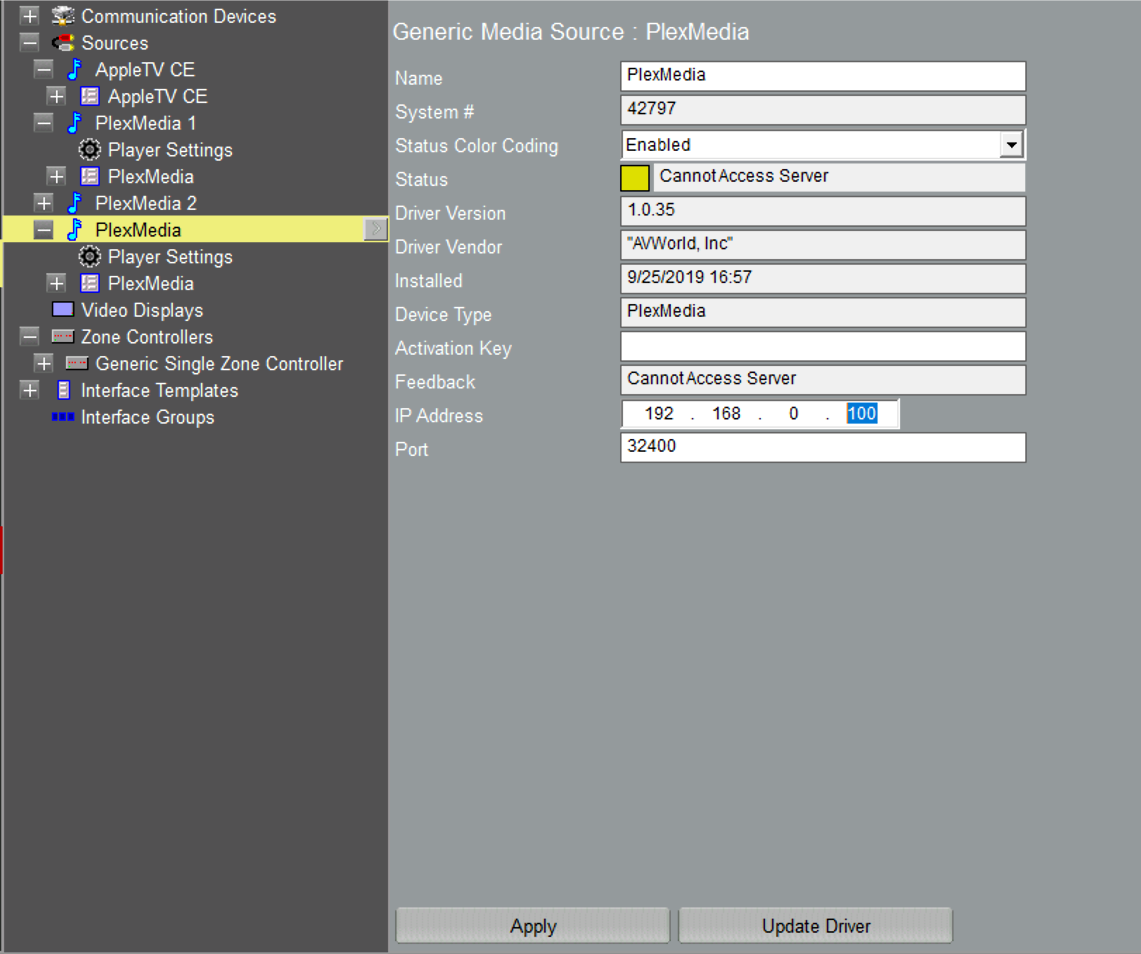1141x954 pixels.
Task: Select the Video Displays tree item
Action: tap(142, 310)
